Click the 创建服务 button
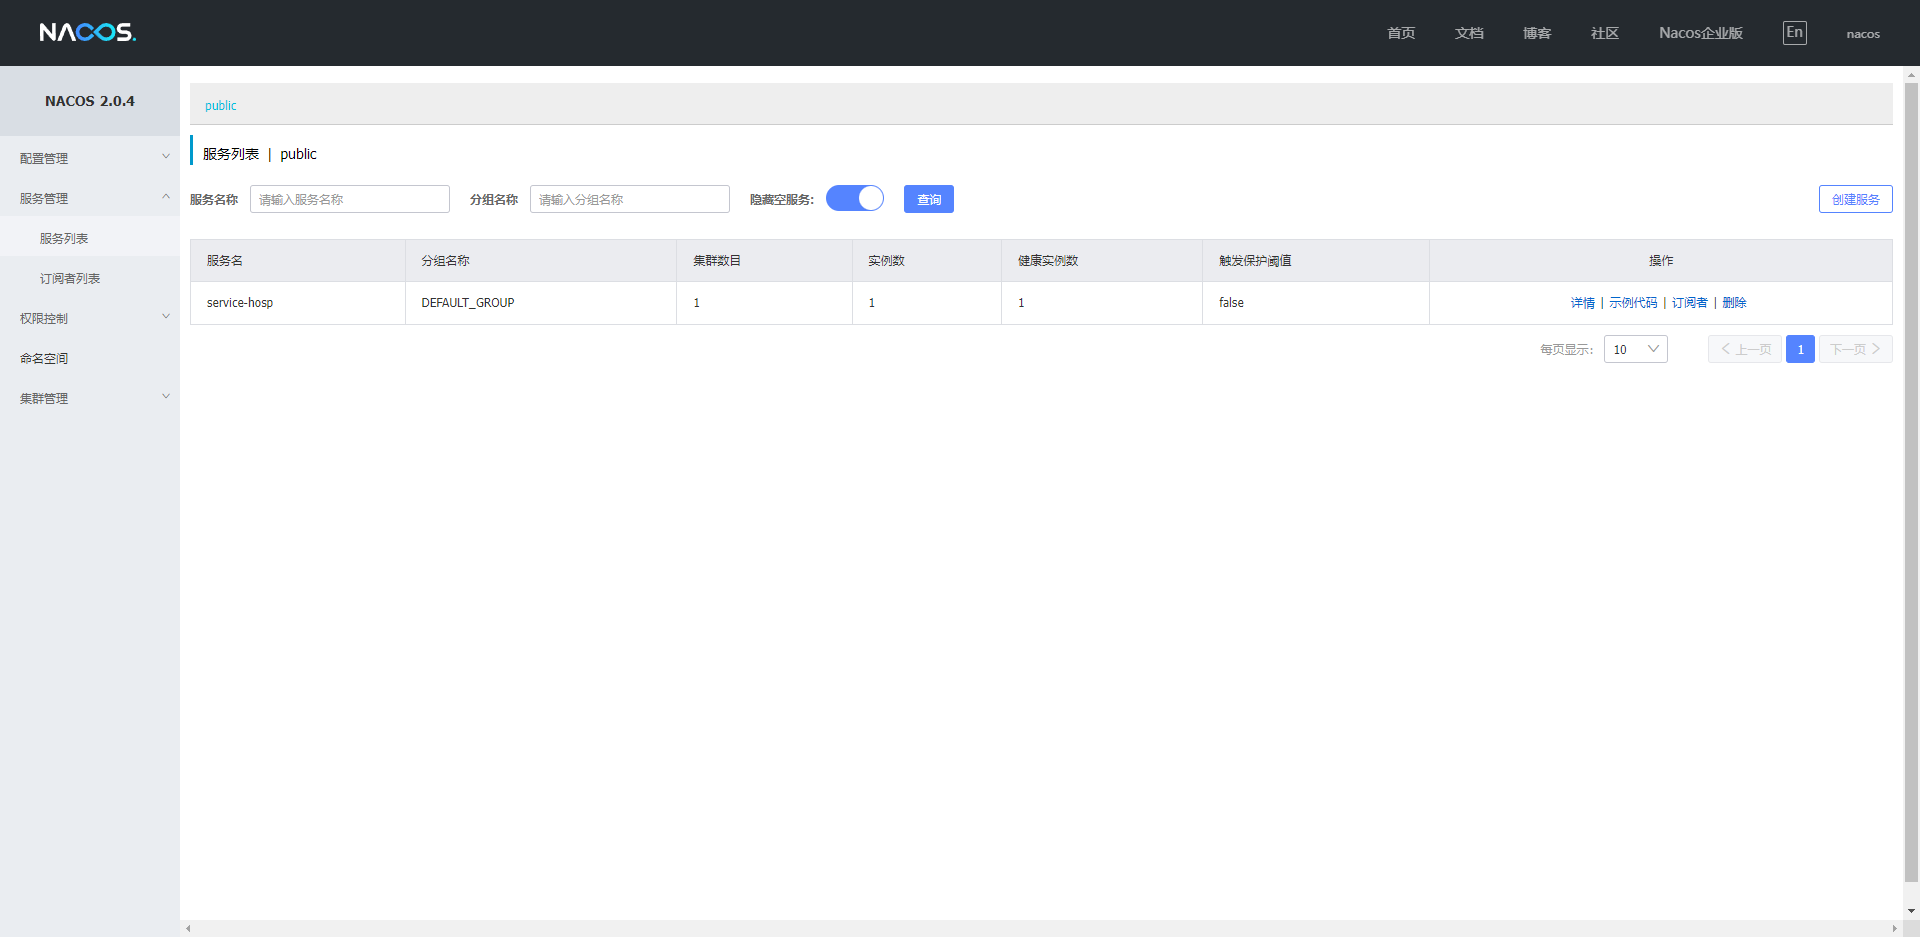This screenshot has height=937, width=1920. click(x=1855, y=198)
